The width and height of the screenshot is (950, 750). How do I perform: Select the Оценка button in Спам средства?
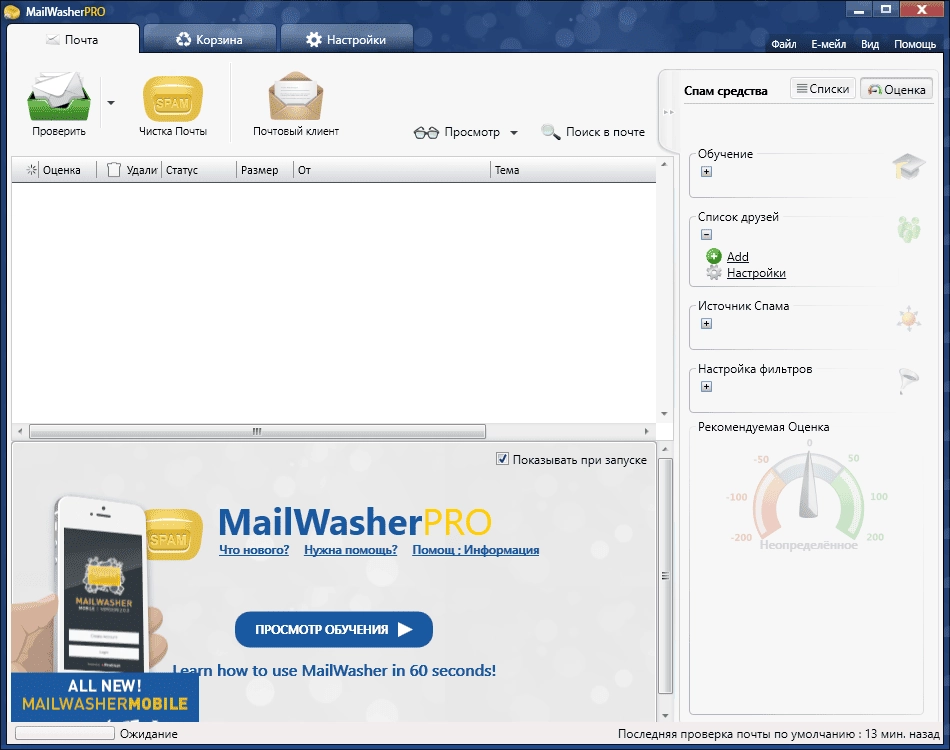897,89
